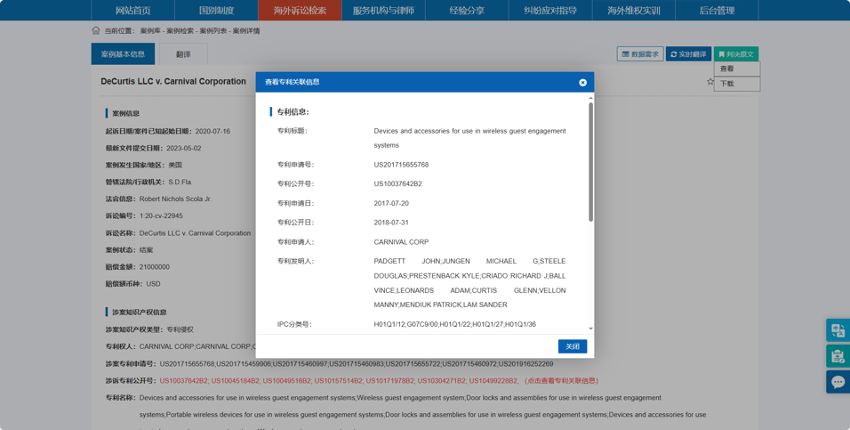The height and width of the screenshot is (430, 850).
Task: Click patent link US10157514B2
Action: coord(339,381)
